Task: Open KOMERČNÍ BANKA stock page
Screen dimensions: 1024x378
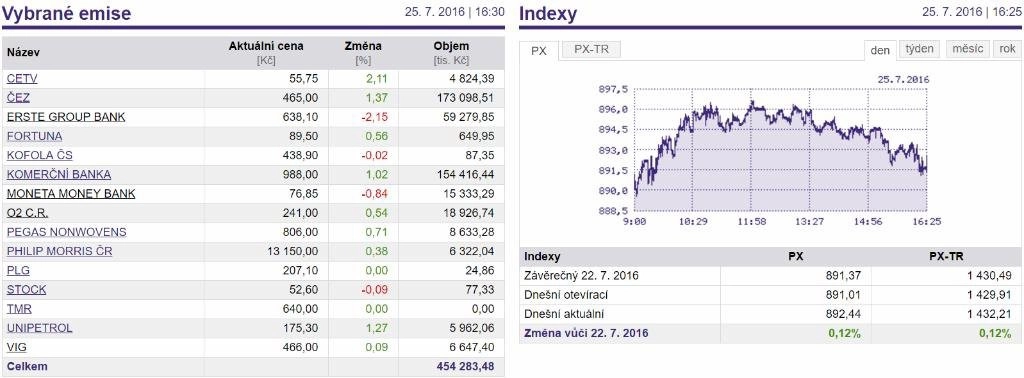Action: point(59,174)
